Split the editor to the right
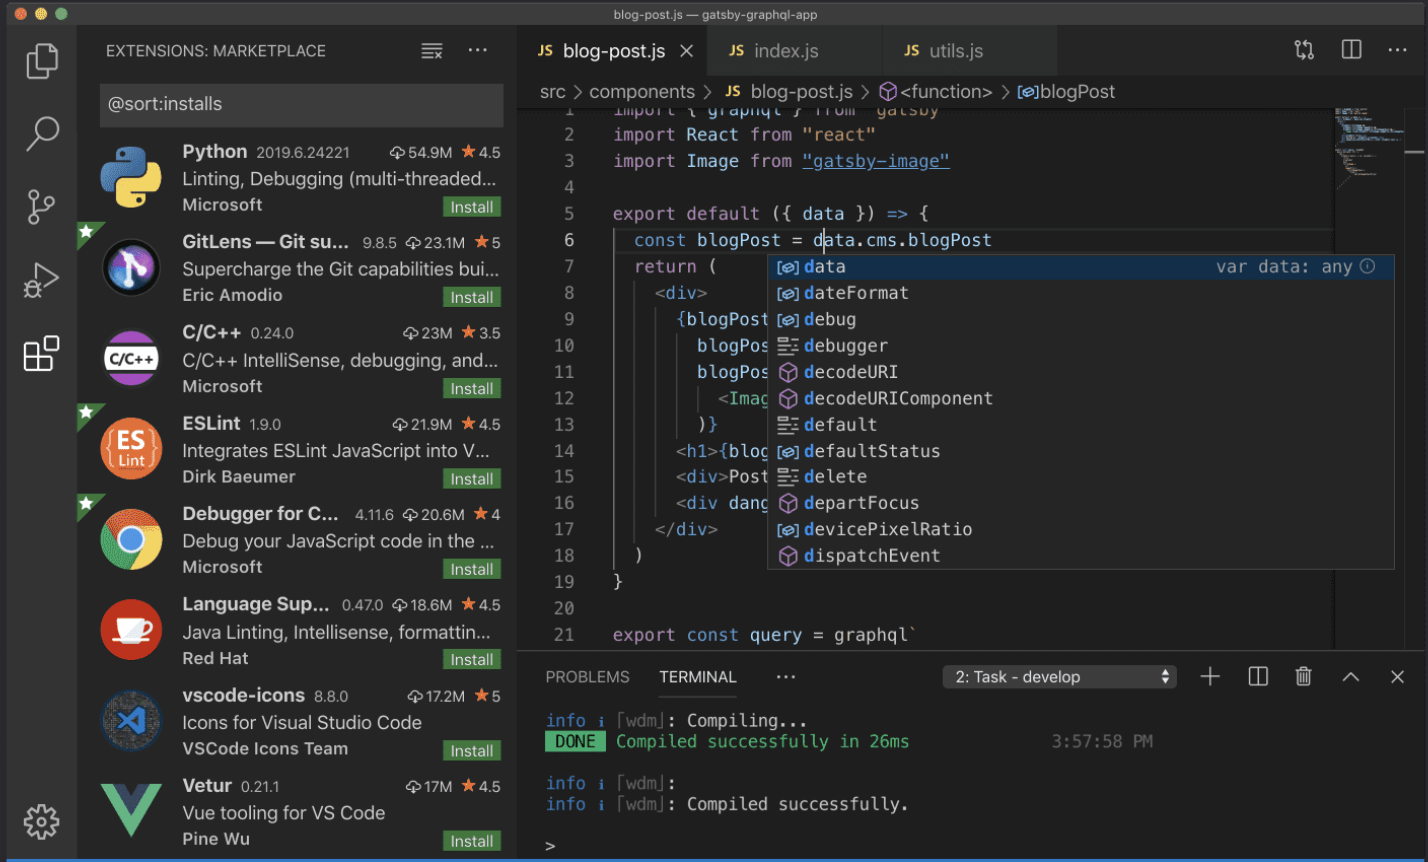Viewport: 1428px width, 862px height. pyautogui.click(x=1352, y=50)
